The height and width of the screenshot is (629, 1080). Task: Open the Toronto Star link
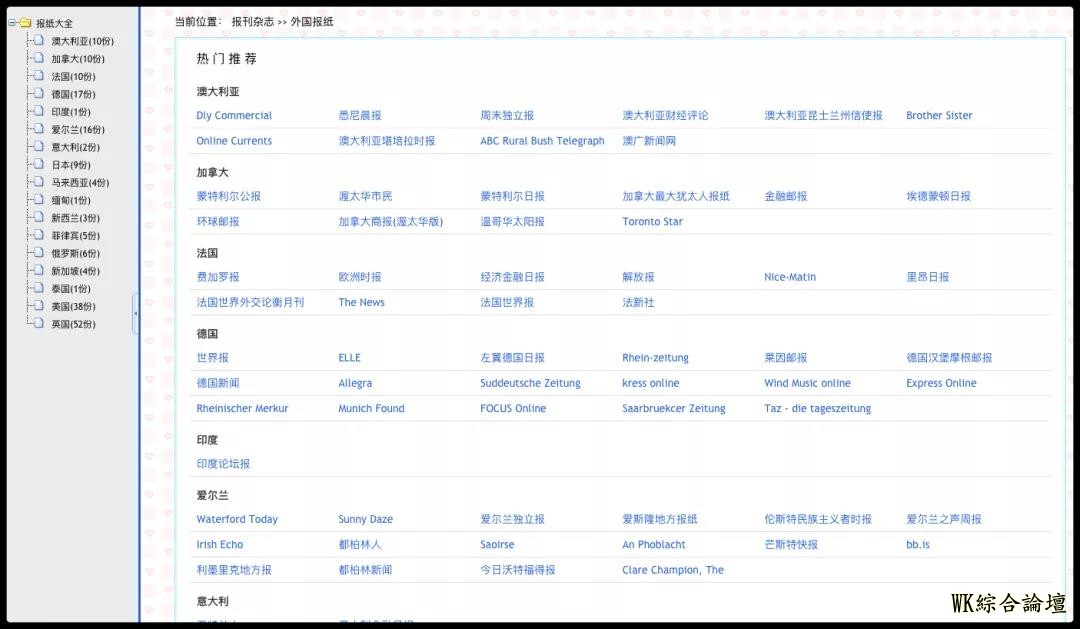pos(652,222)
